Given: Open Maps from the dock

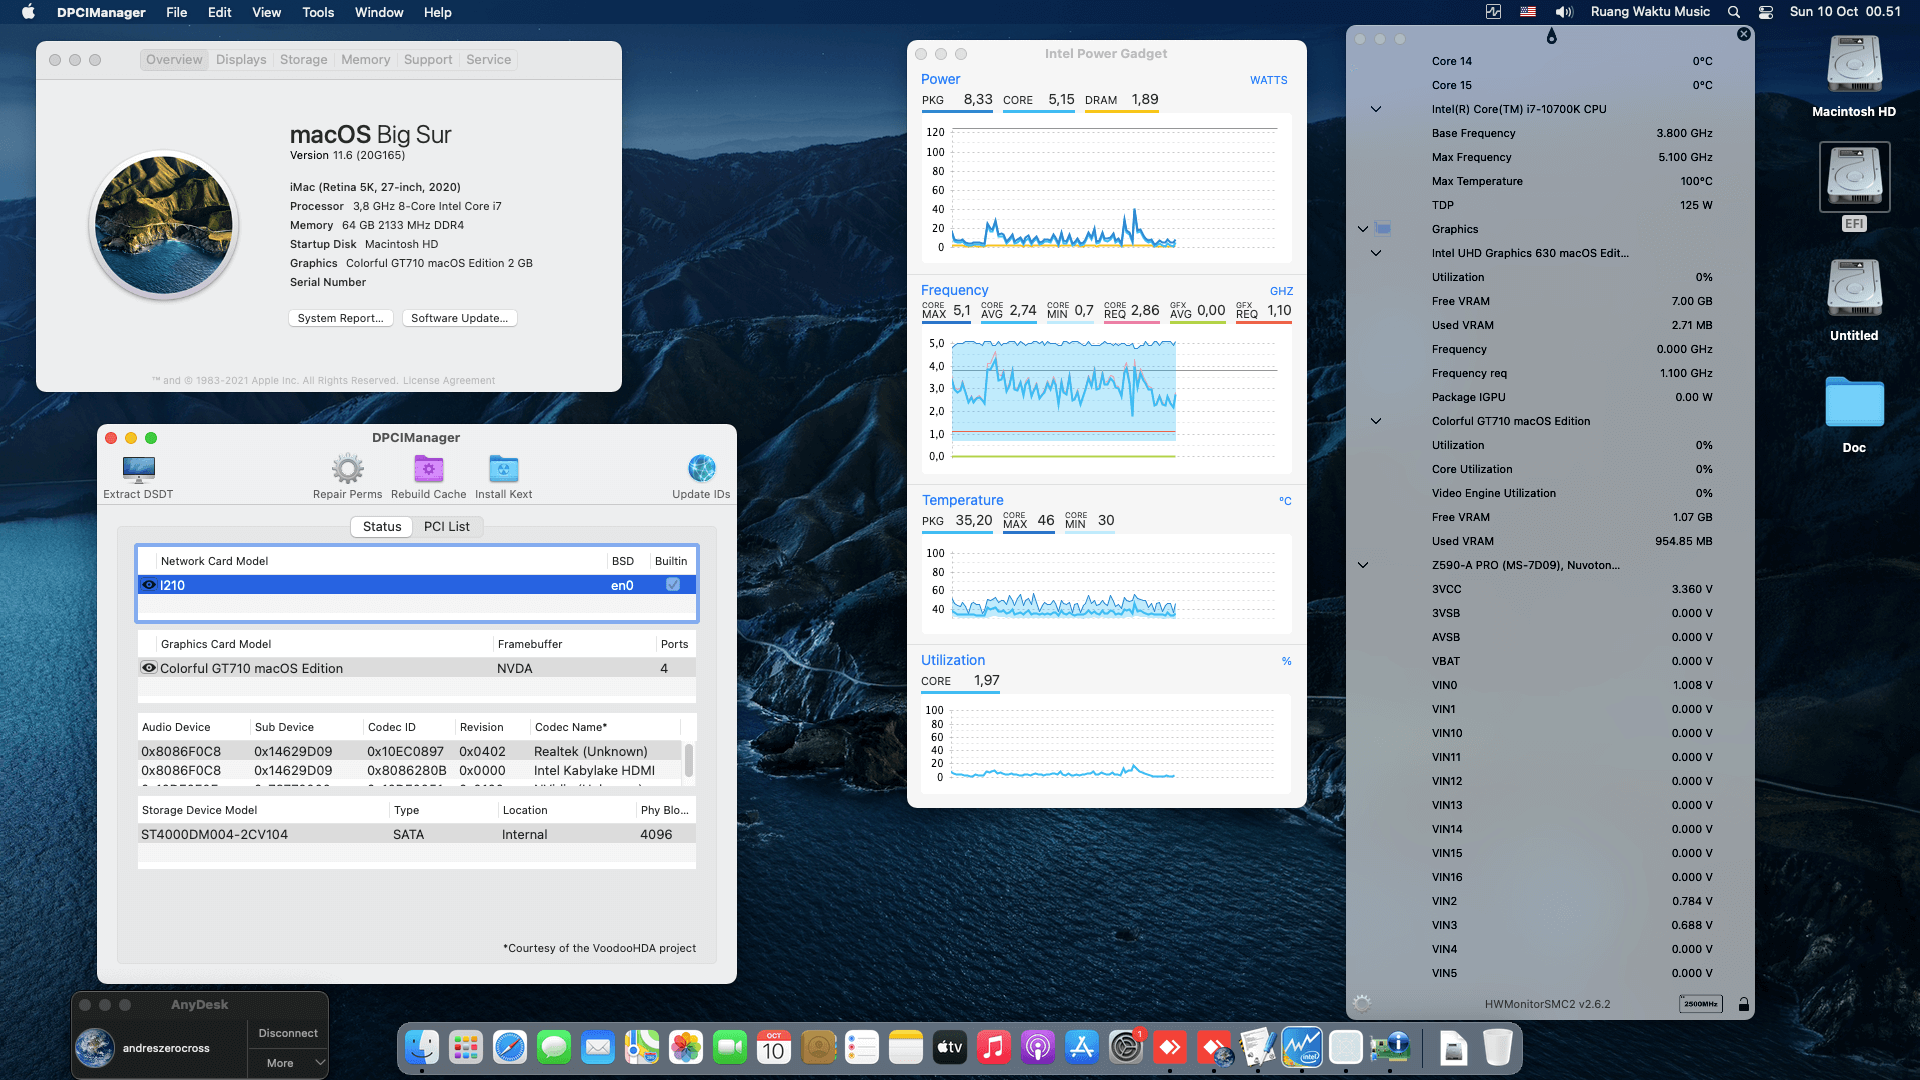Looking at the screenshot, I should tap(641, 1048).
